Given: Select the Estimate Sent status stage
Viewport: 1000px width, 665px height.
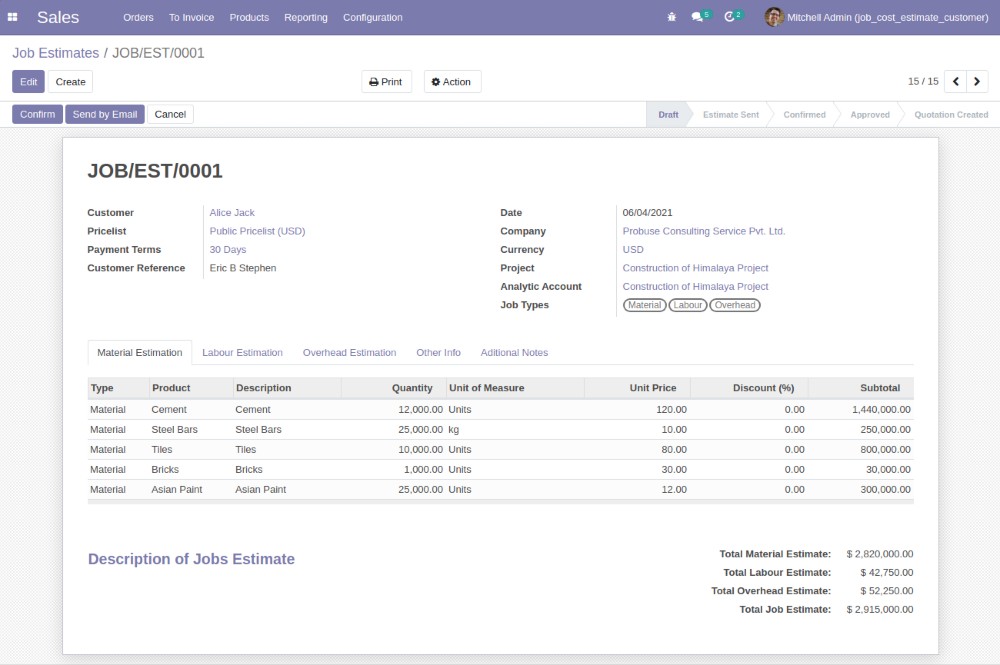Looking at the screenshot, I should point(730,115).
